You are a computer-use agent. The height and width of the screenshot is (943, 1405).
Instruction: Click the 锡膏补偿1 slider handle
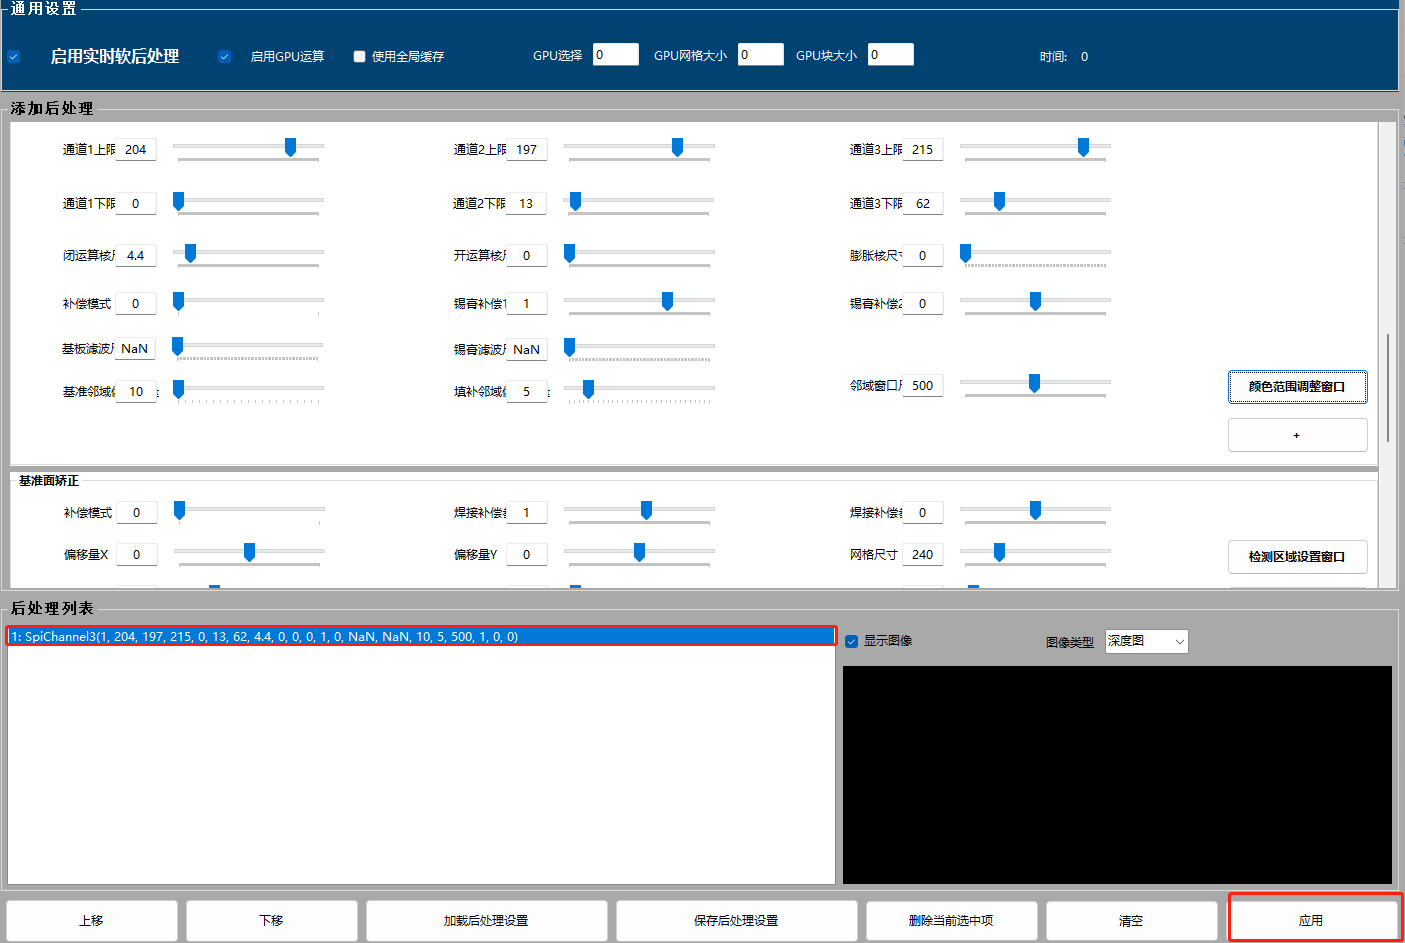(x=667, y=301)
